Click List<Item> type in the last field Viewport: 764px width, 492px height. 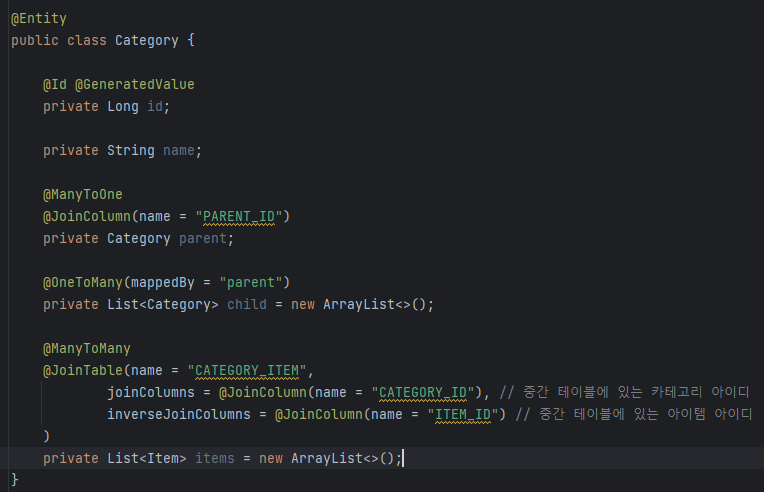[x=147, y=458]
